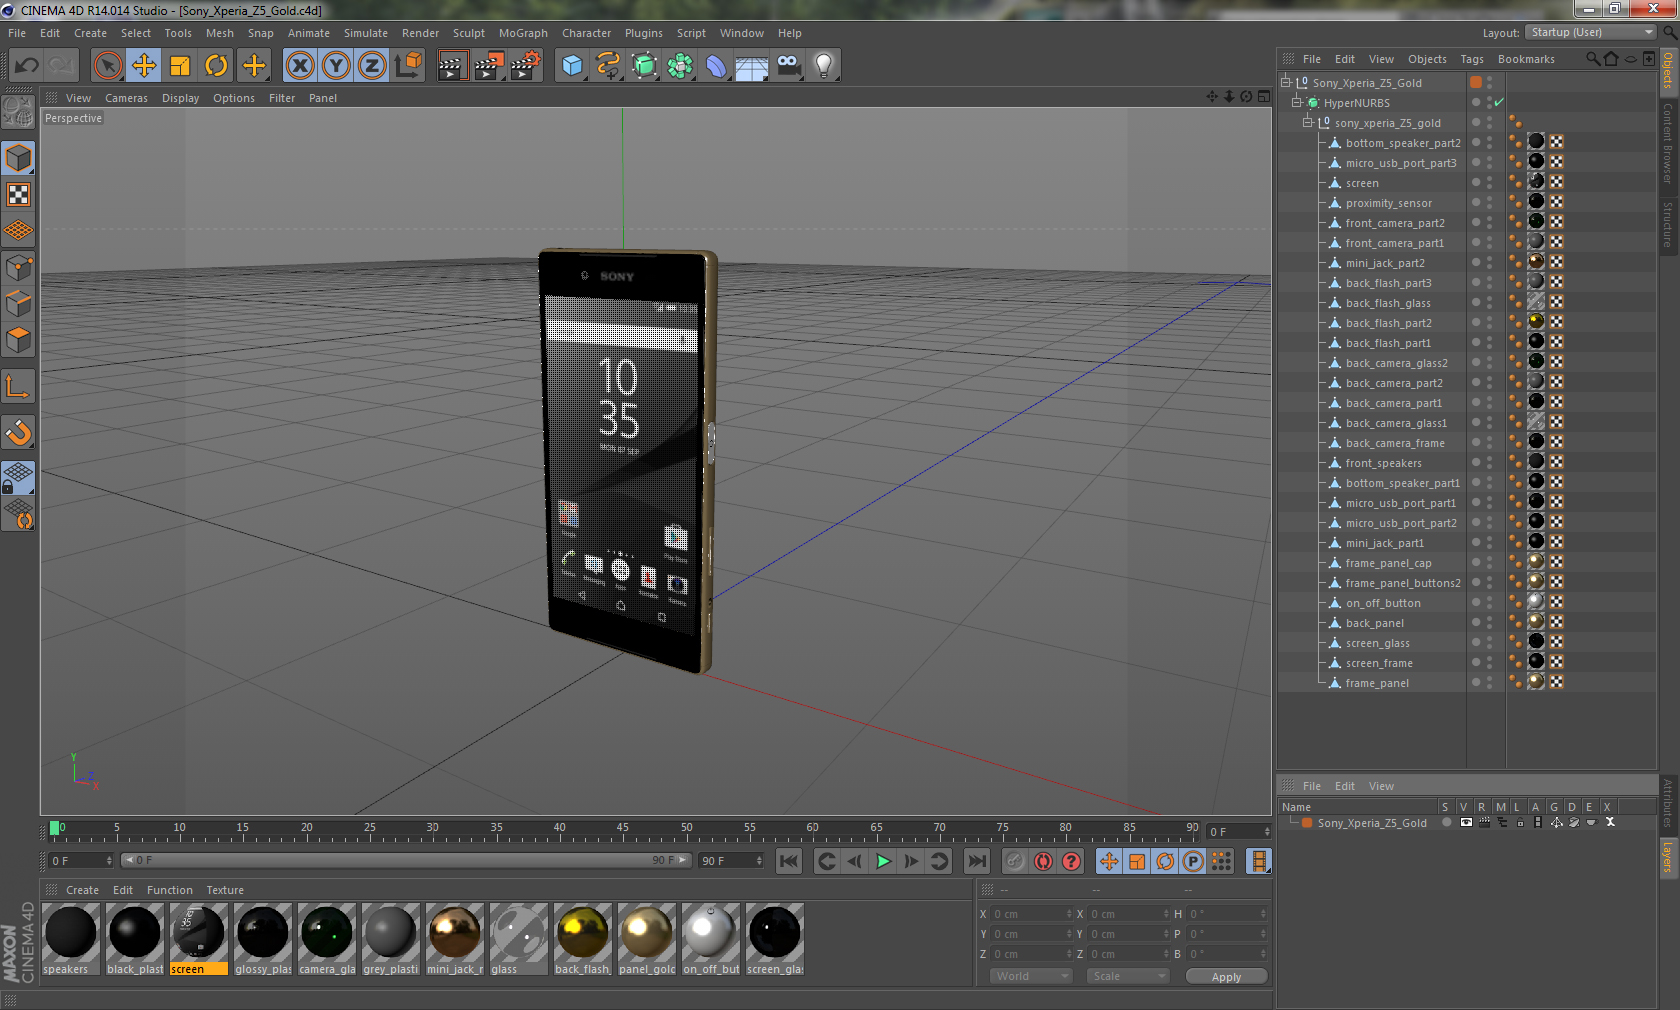Activate the Move tool
The height and width of the screenshot is (1010, 1680).
(x=144, y=66)
